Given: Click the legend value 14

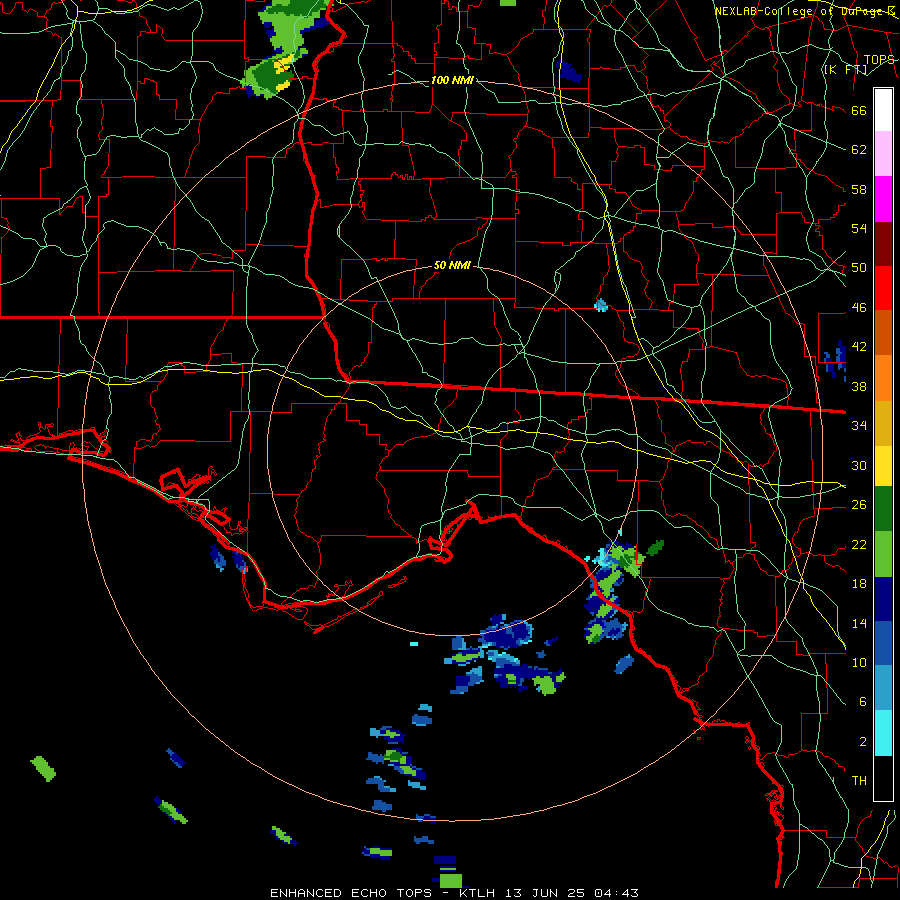Looking at the screenshot, I should [x=859, y=623].
